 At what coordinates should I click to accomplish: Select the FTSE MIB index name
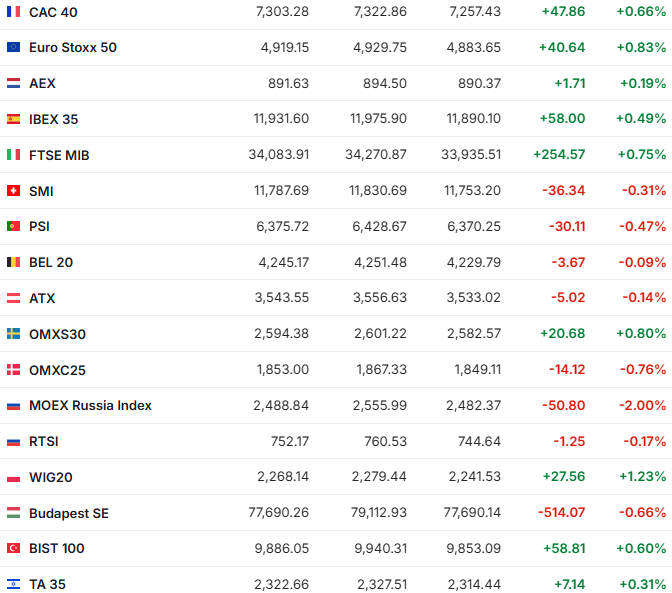59,155
